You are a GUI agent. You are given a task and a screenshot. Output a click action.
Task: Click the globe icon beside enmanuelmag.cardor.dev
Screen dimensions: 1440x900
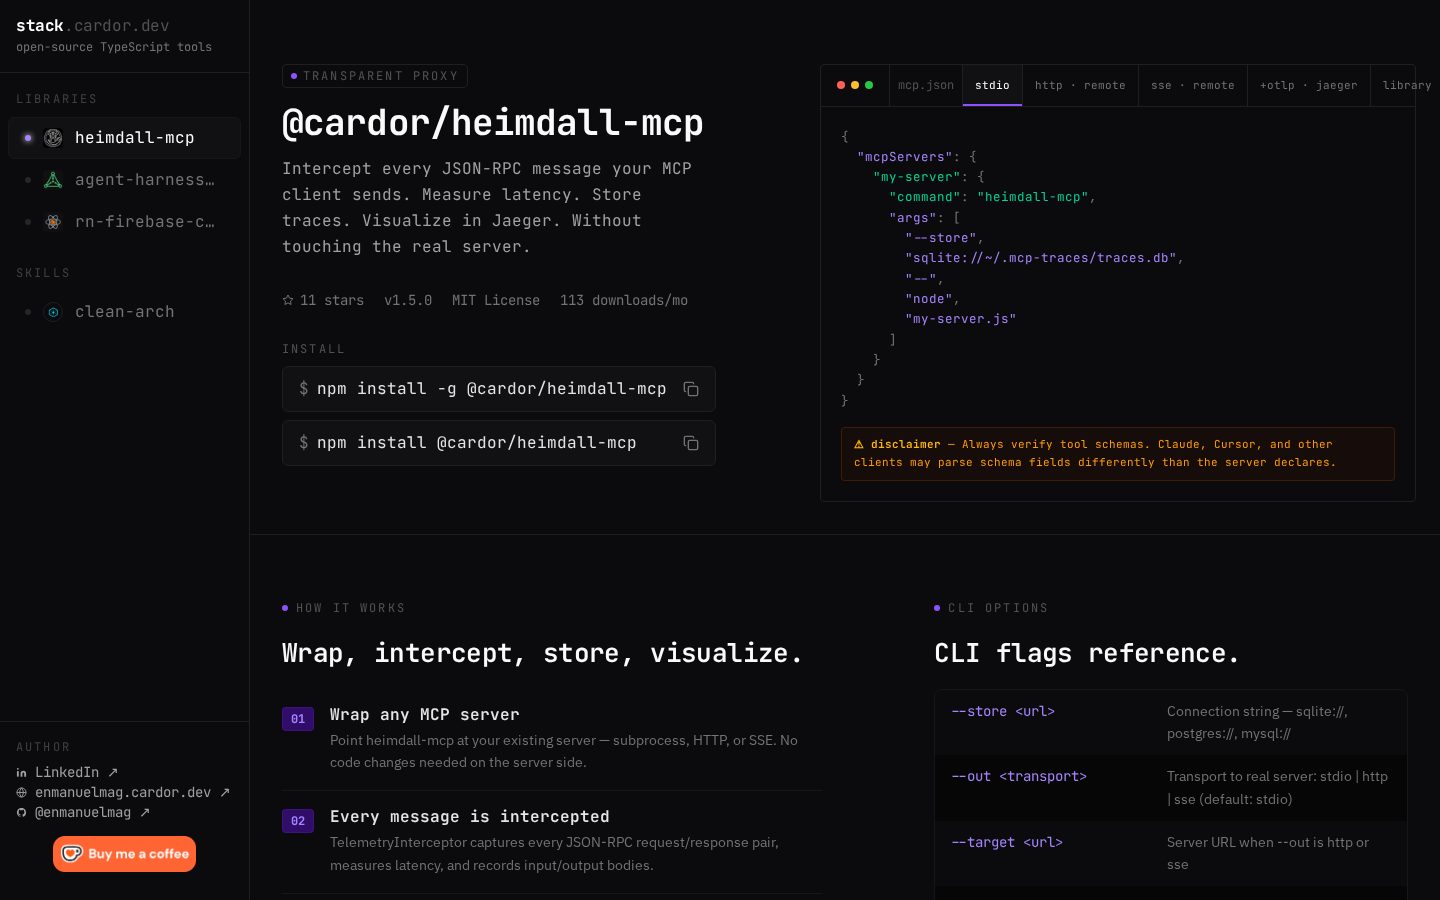coord(22,793)
